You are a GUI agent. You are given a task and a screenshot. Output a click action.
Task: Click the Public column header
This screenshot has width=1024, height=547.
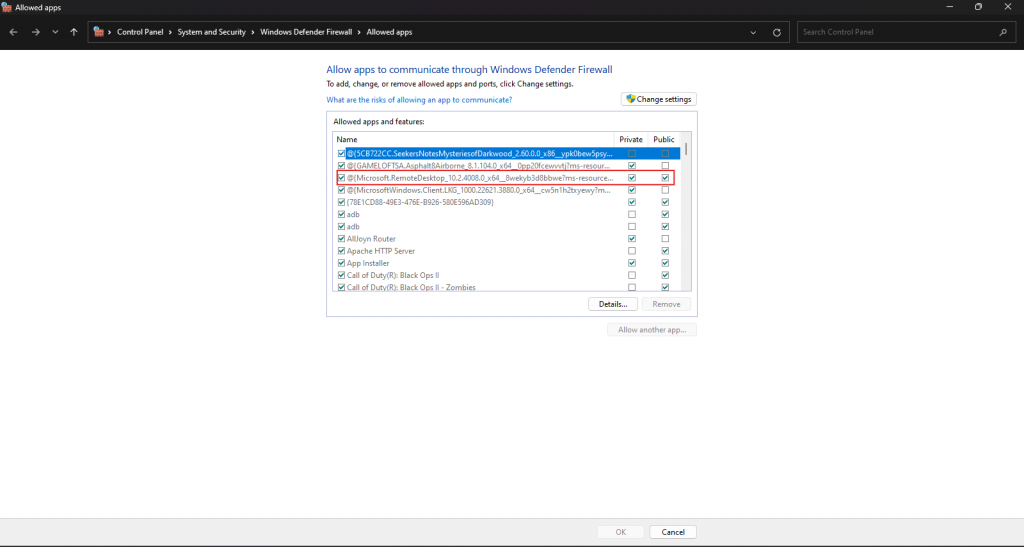(x=664, y=140)
